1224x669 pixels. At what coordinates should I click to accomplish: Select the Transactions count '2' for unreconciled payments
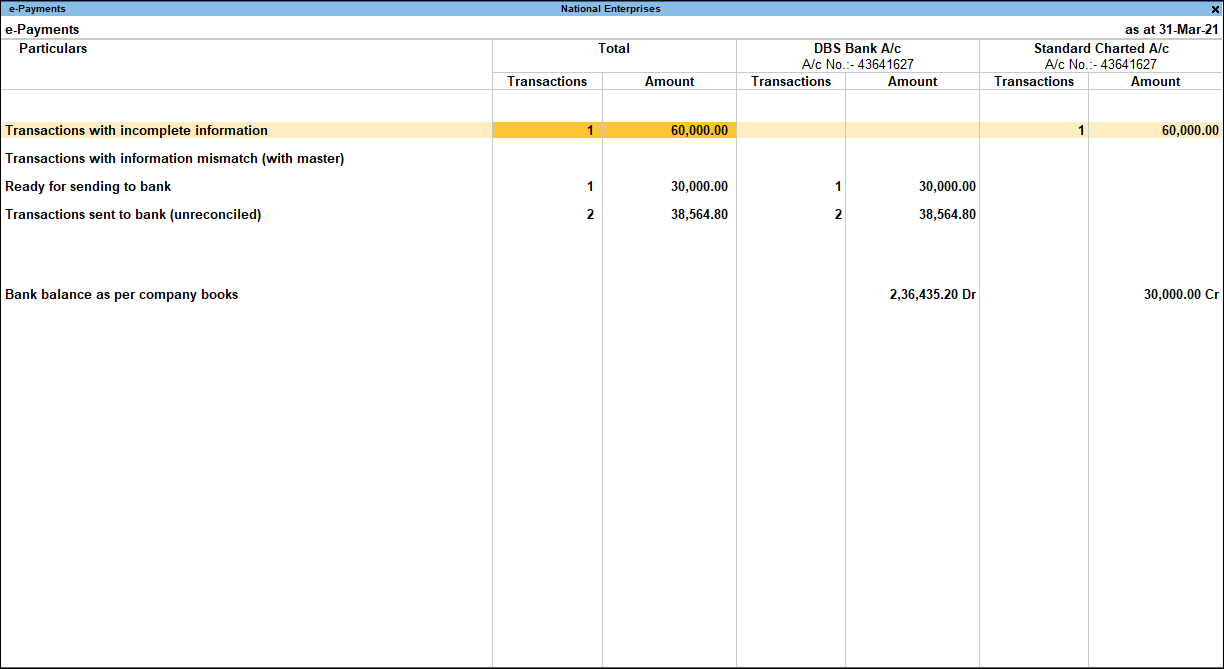(x=836, y=214)
